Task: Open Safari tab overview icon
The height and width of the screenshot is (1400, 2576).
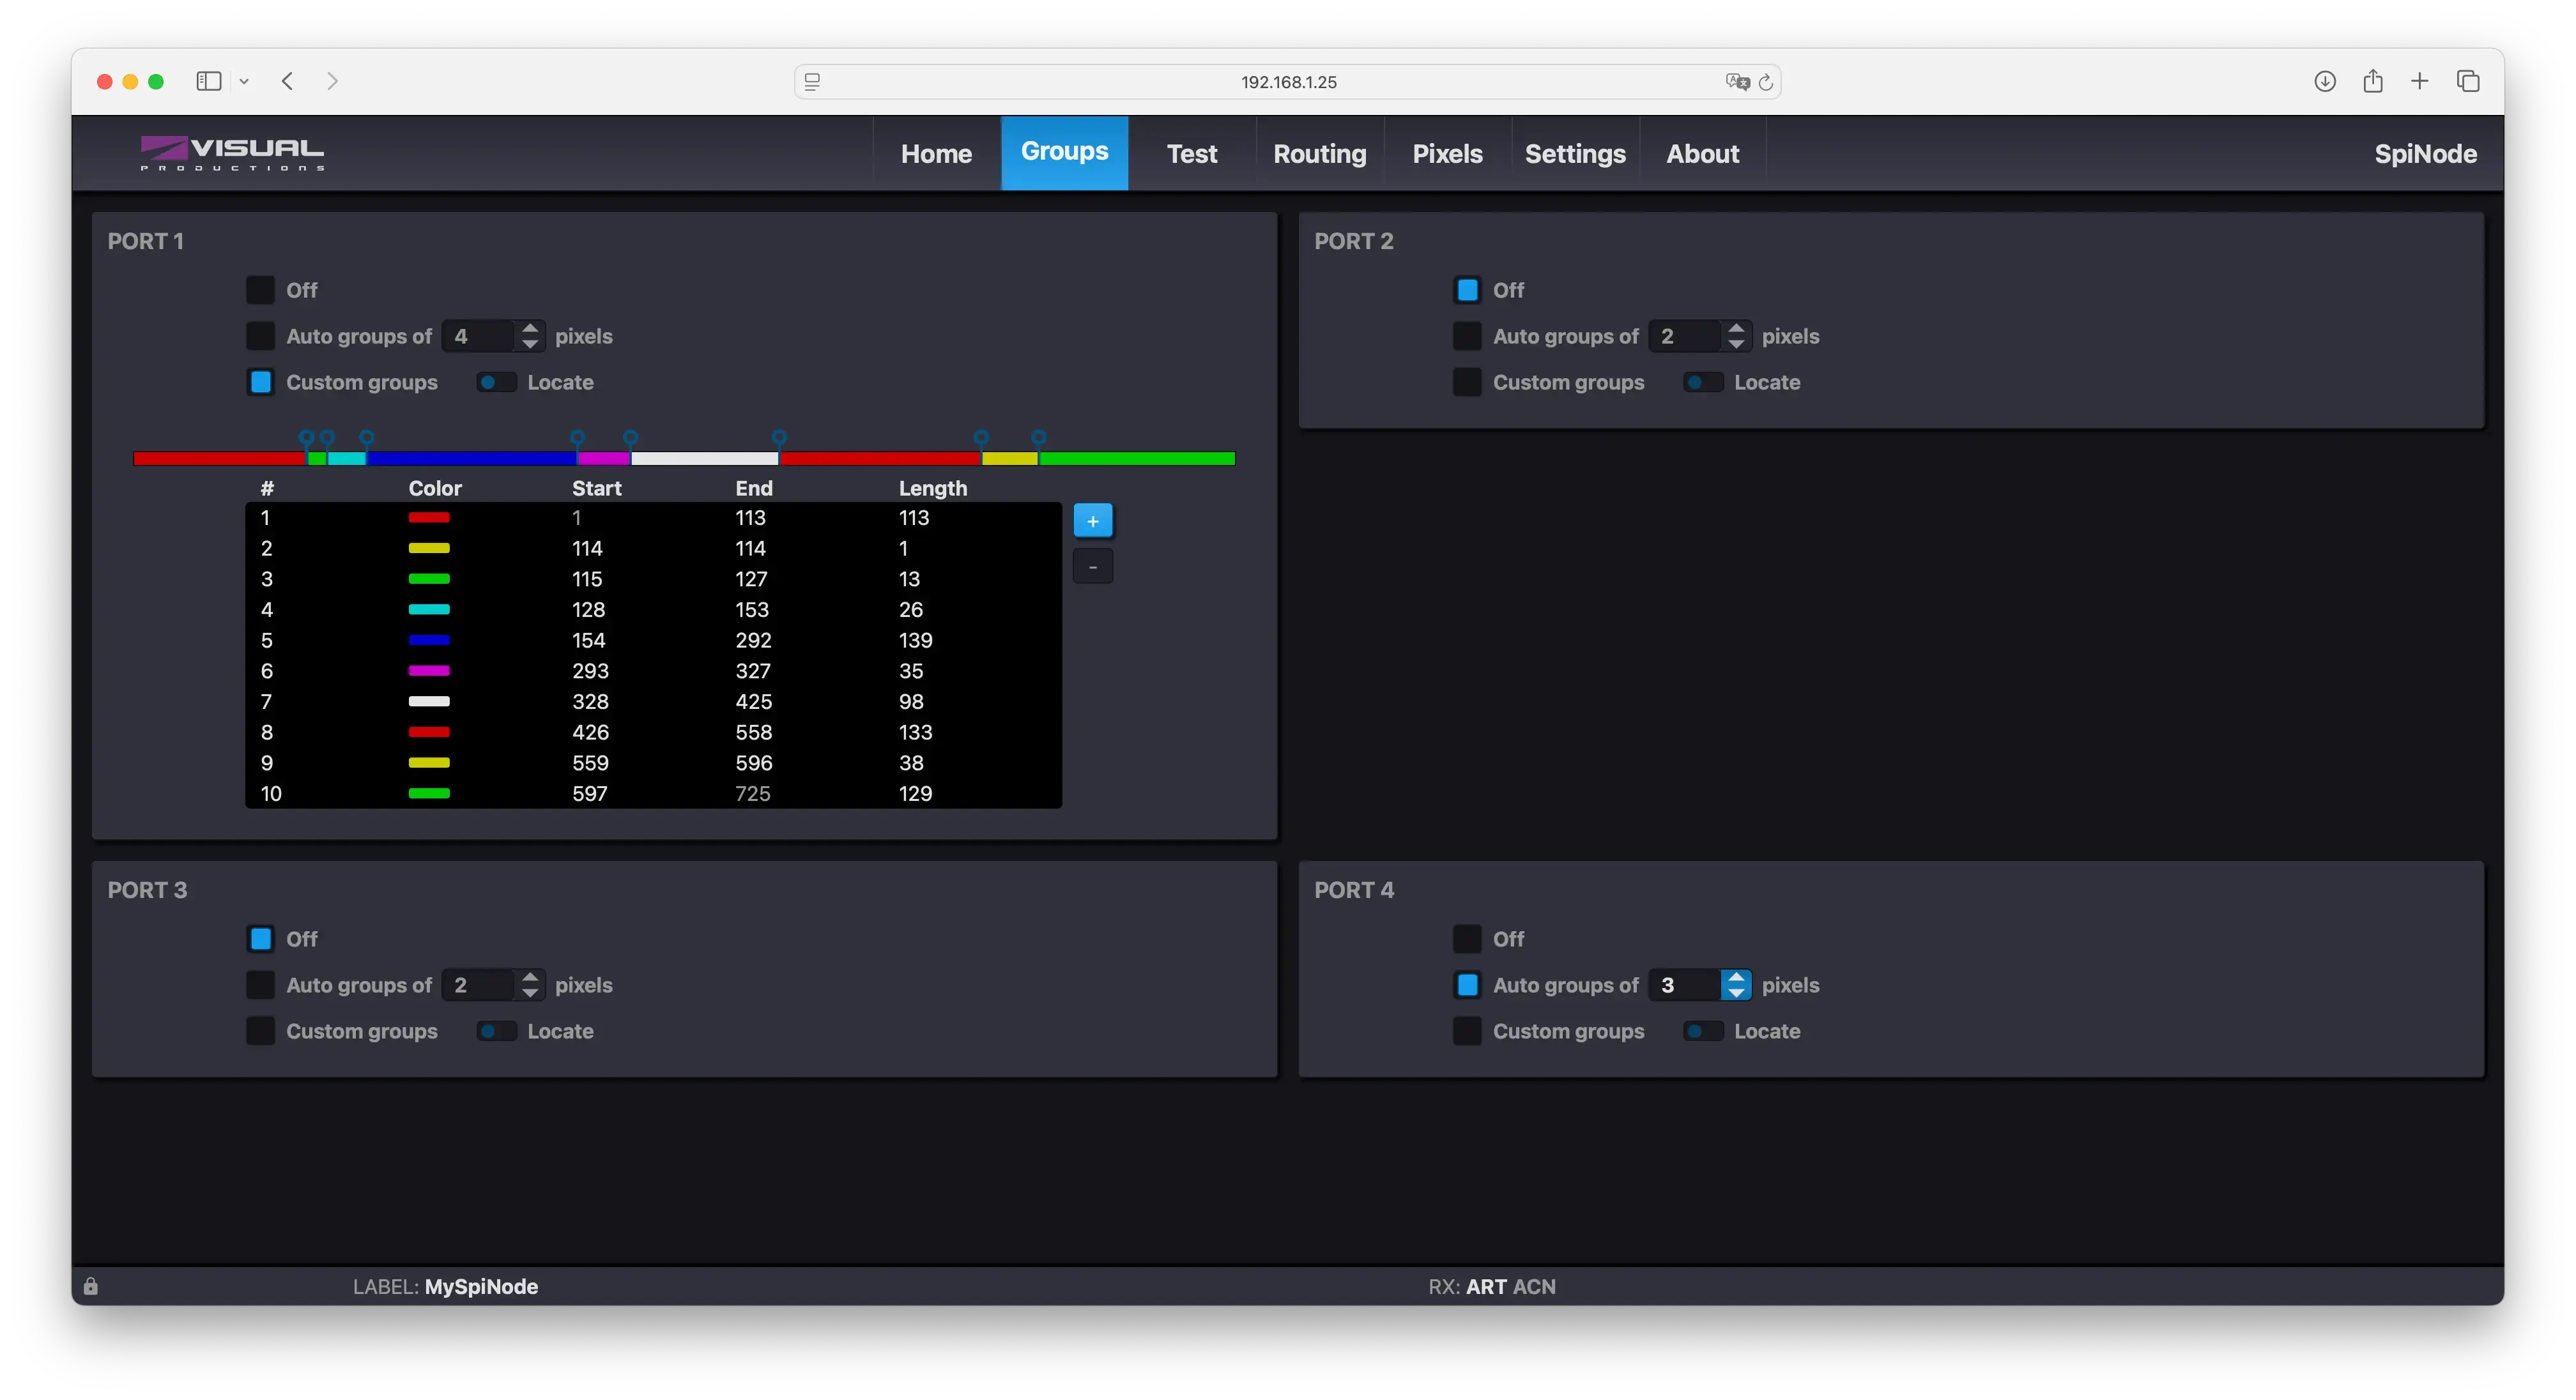Action: [x=2467, y=81]
